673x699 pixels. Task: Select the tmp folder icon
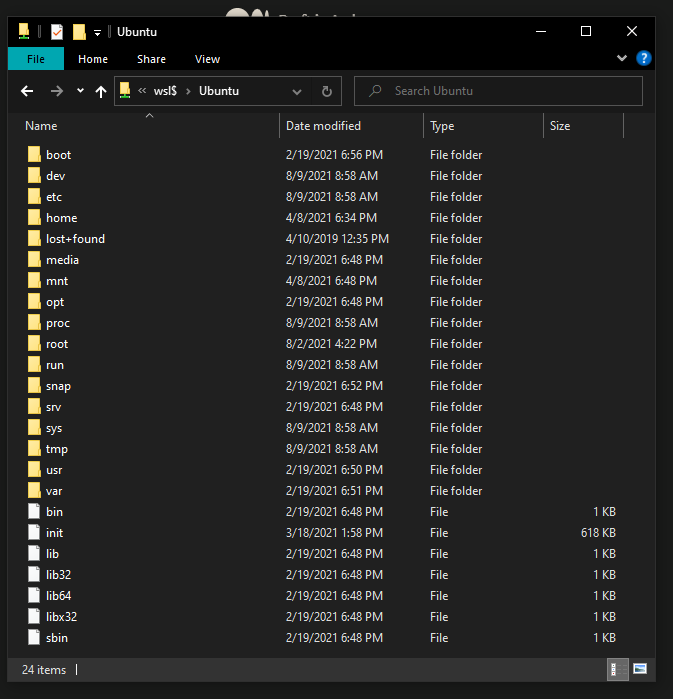coord(34,448)
